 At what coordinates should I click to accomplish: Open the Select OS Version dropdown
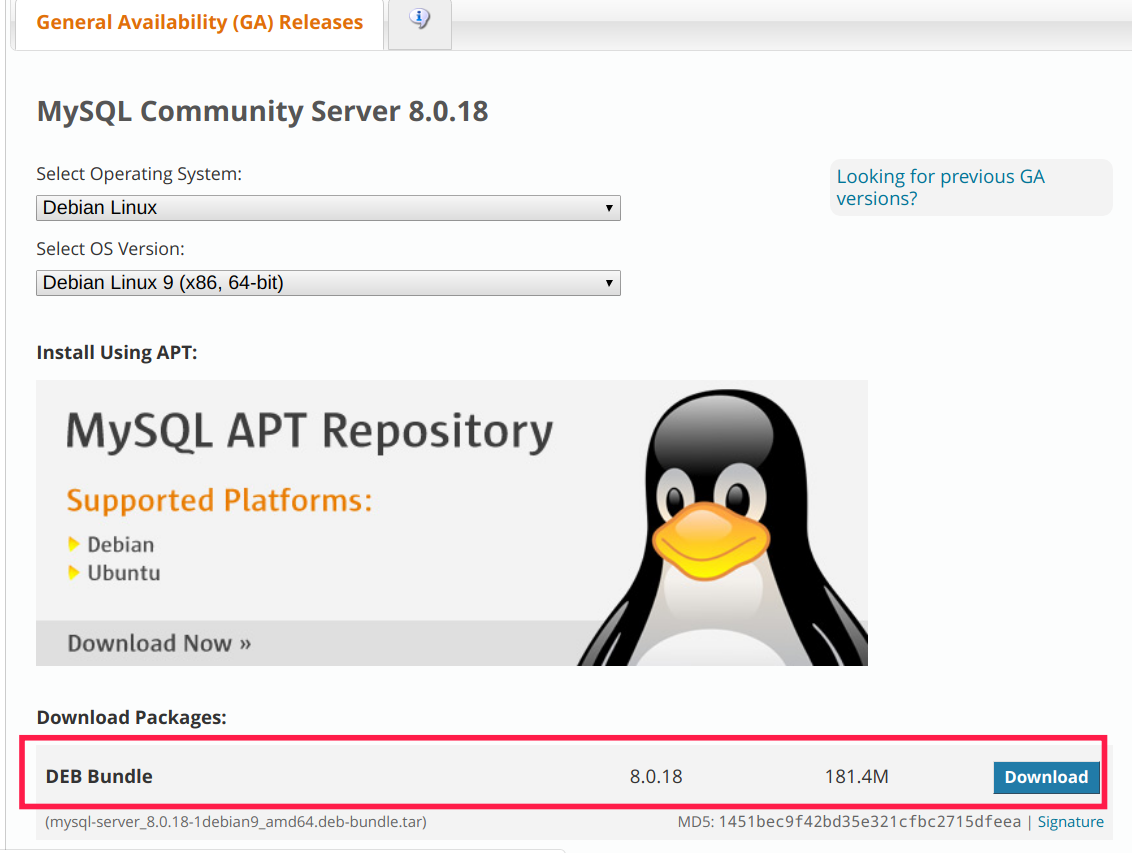pyautogui.click(x=328, y=283)
